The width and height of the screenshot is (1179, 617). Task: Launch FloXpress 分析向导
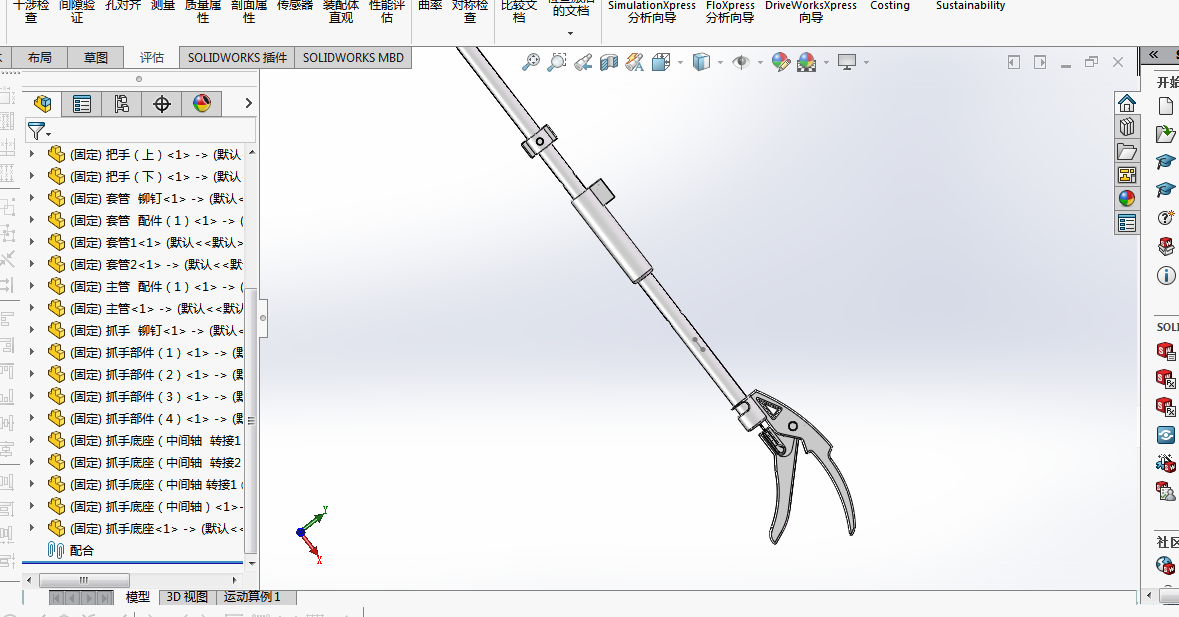(x=730, y=11)
